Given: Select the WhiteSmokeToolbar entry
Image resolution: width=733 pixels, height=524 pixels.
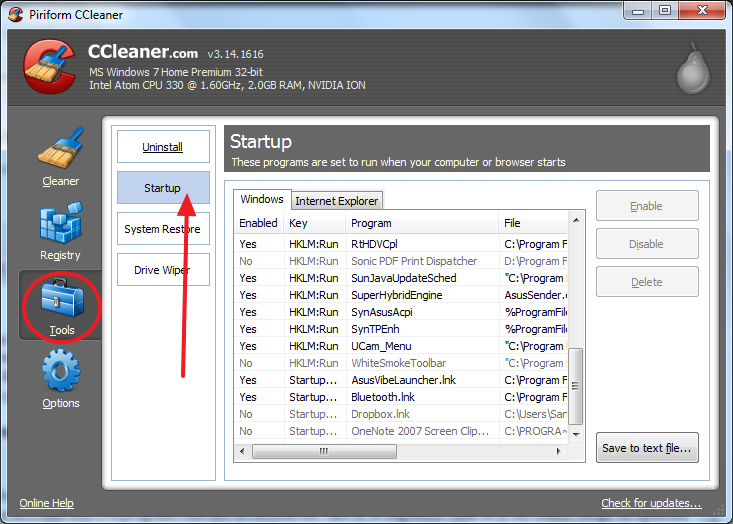Looking at the screenshot, I should (401, 363).
